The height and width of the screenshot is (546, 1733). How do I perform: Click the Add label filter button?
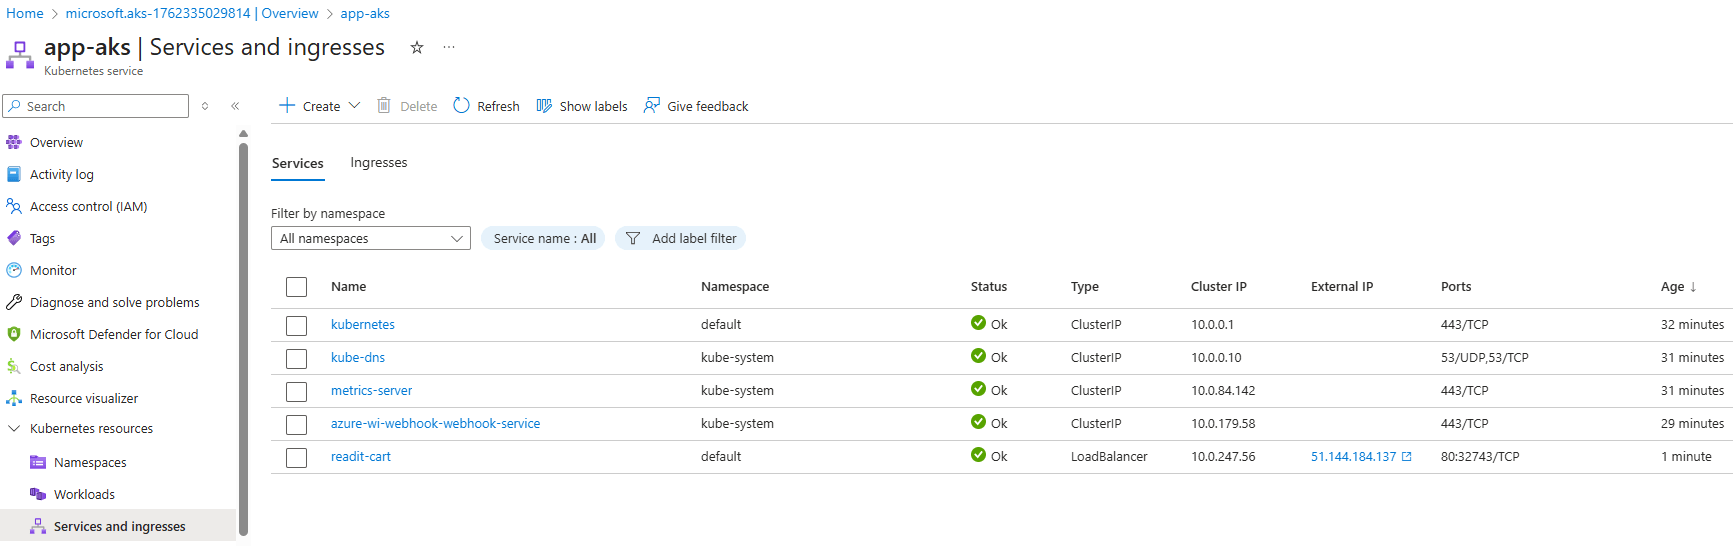tap(681, 238)
